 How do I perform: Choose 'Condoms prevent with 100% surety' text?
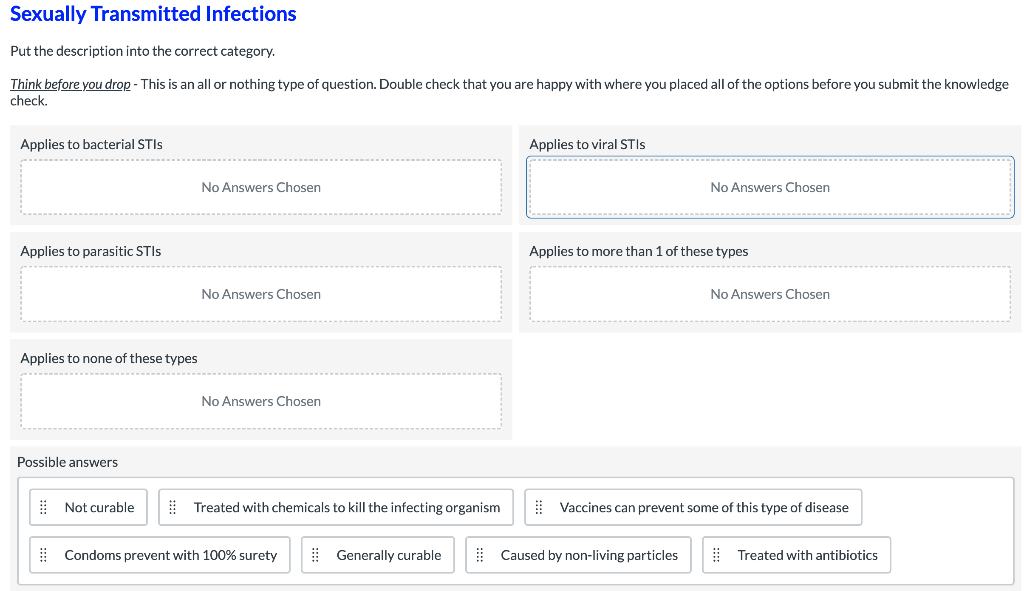(x=170, y=555)
